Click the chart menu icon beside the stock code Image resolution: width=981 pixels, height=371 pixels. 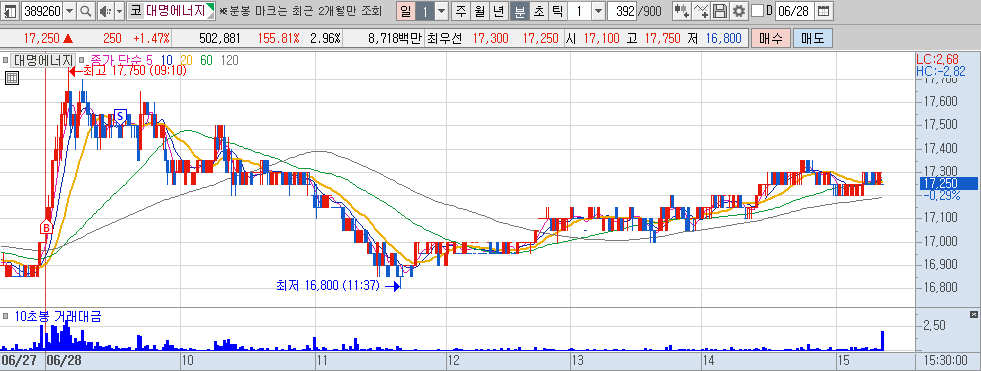point(11,11)
